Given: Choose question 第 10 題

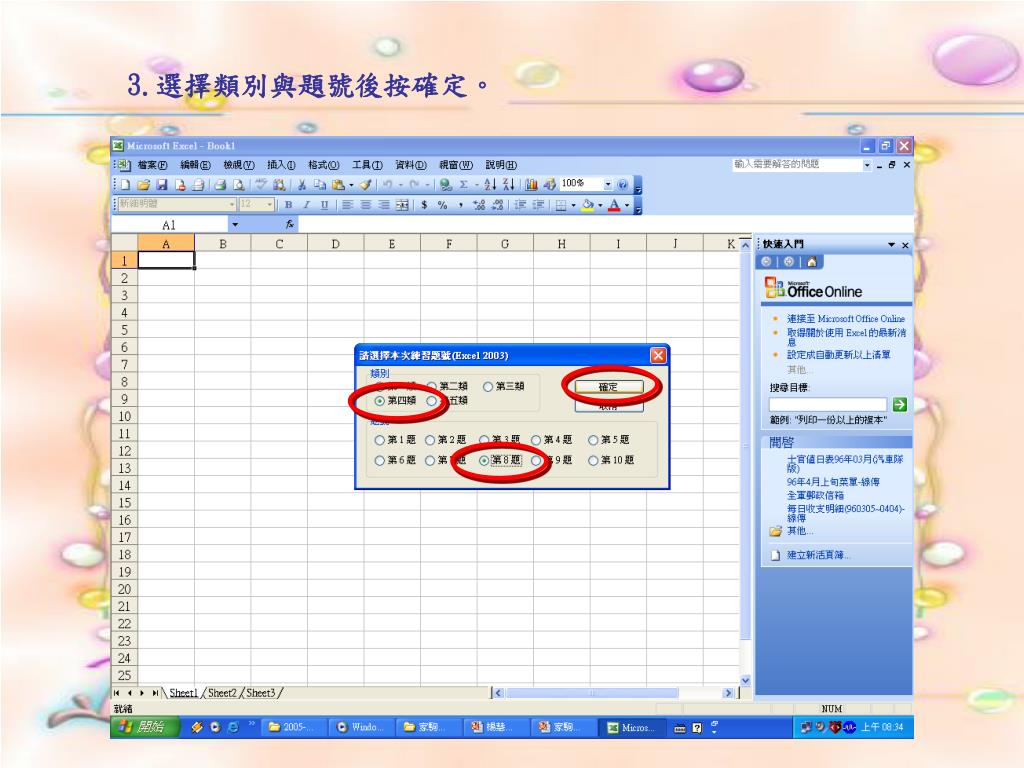Looking at the screenshot, I should pos(593,460).
